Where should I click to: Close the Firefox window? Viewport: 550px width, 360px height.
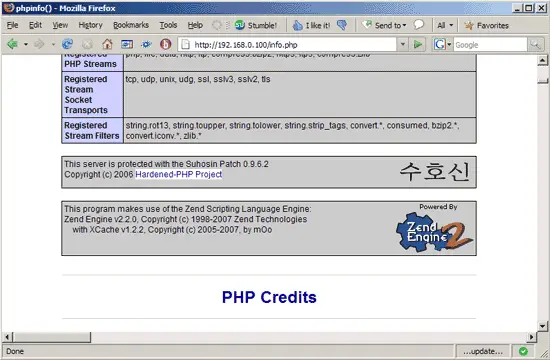[x=541, y=8]
